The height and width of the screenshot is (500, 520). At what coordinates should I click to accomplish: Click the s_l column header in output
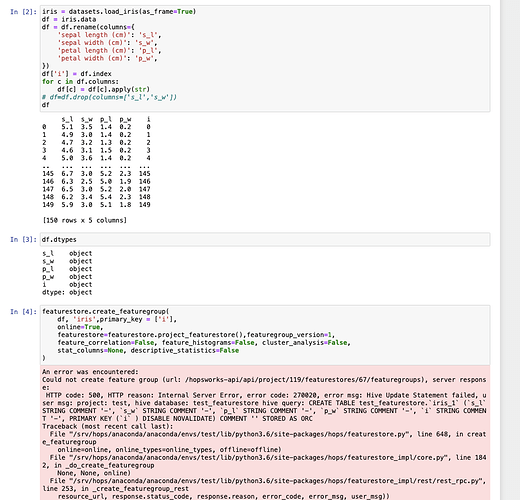click(x=67, y=119)
